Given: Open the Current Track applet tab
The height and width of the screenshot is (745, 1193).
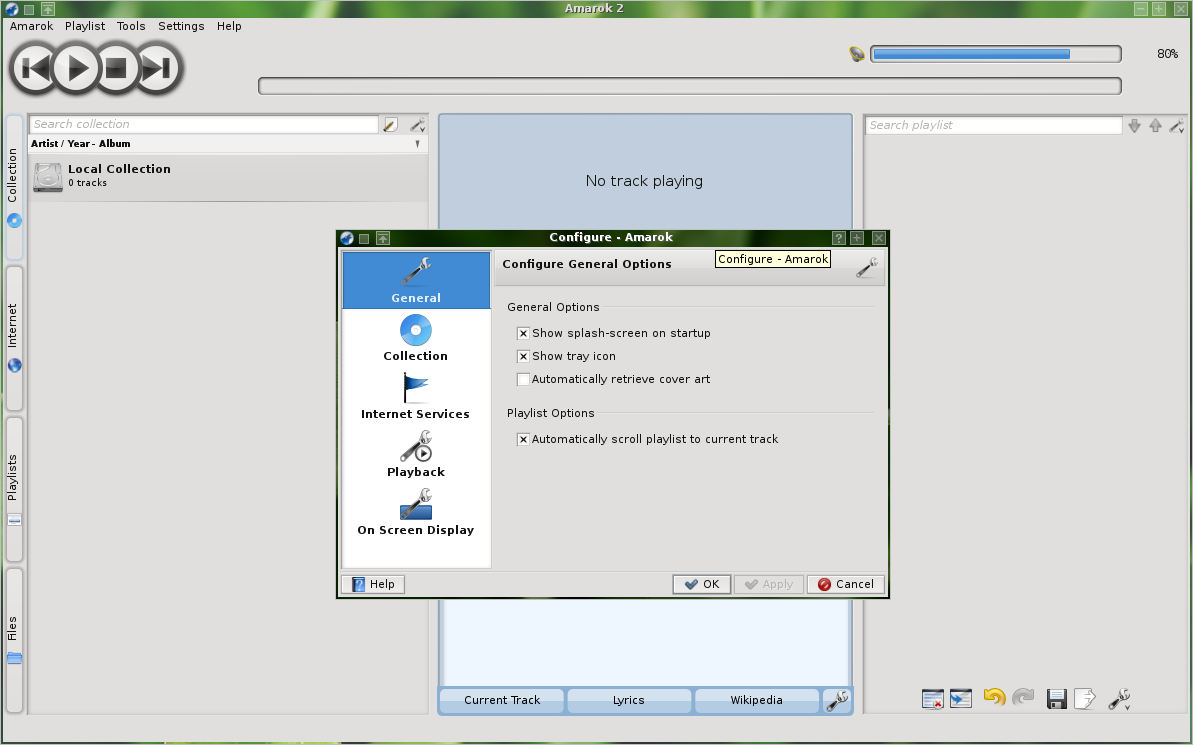Looking at the screenshot, I should click(502, 700).
